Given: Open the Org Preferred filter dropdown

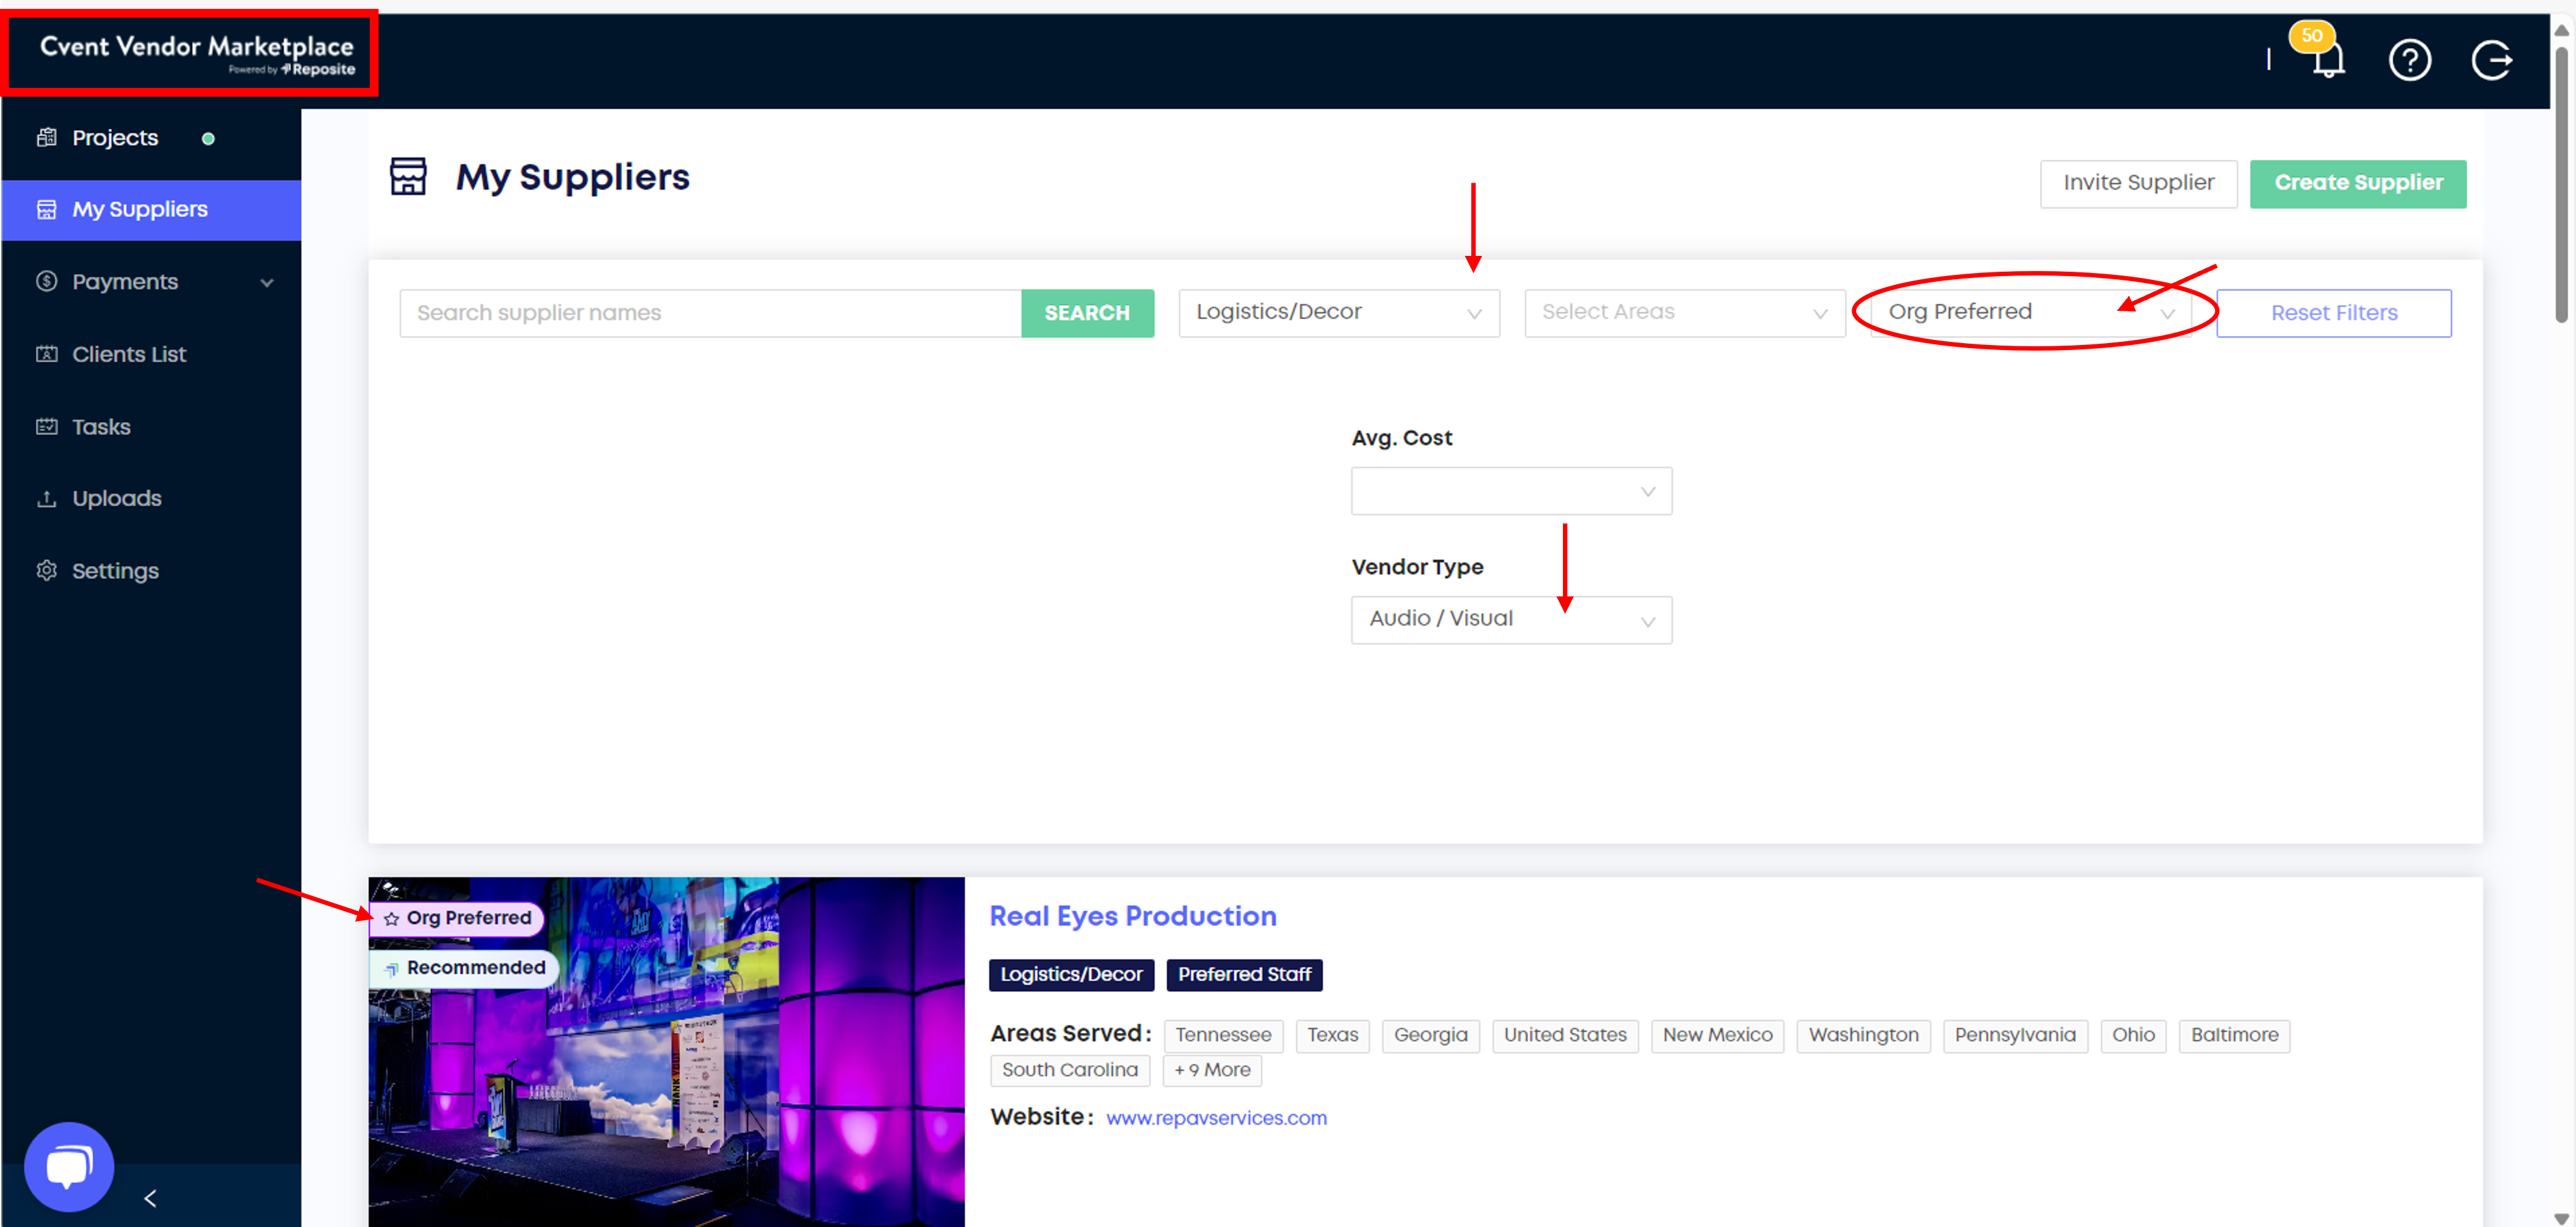Looking at the screenshot, I should click(x=2030, y=313).
